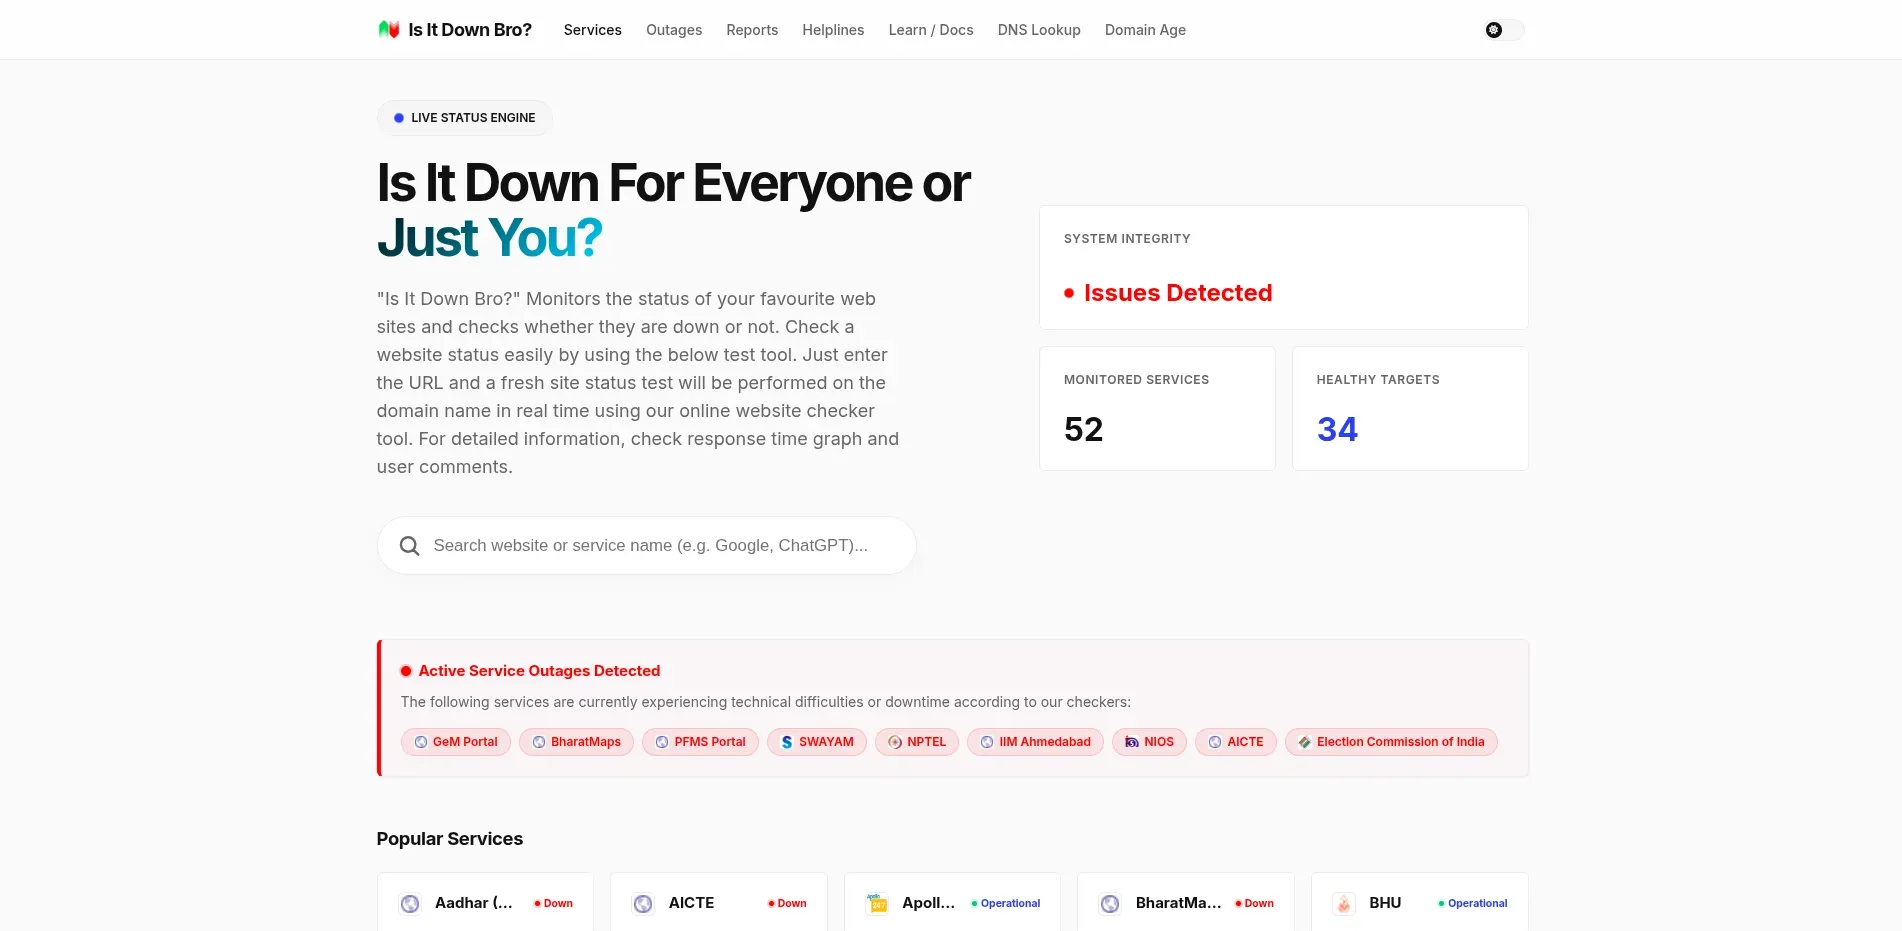The width and height of the screenshot is (1902, 931).
Task: Click the NPTEL chip logo icon
Action: 895,742
